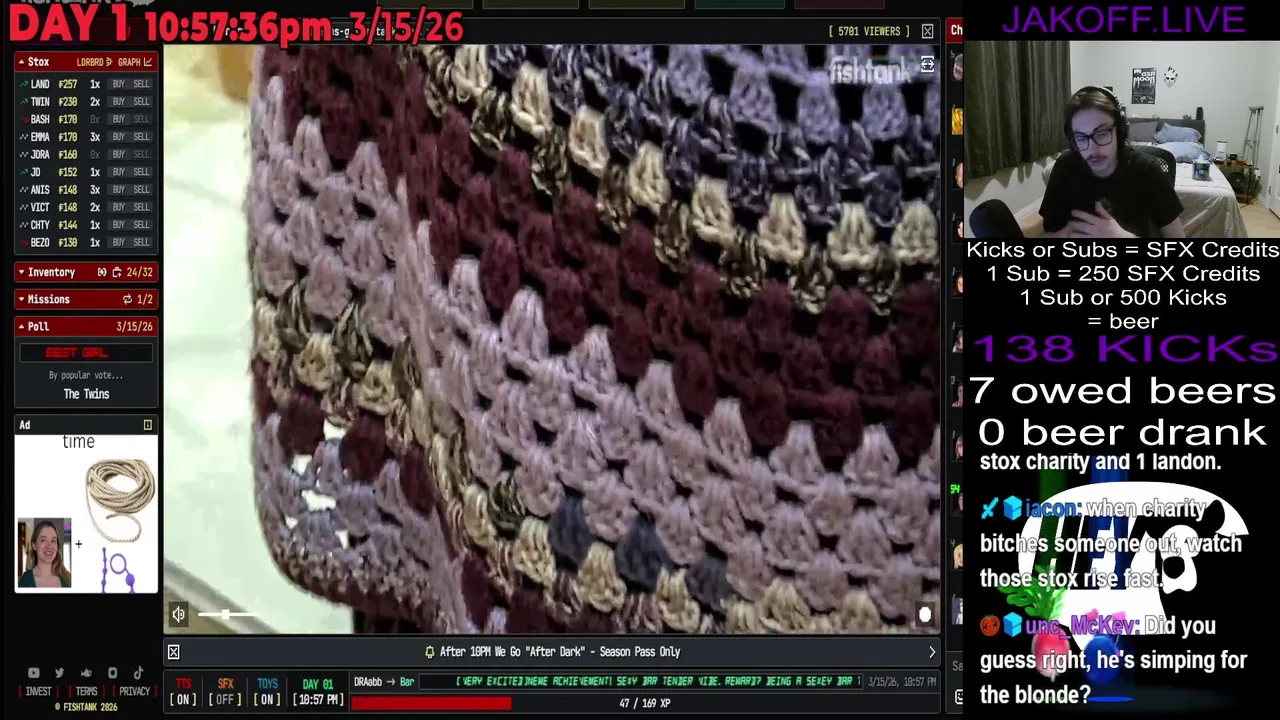Sell ANIS stock

tap(141, 189)
